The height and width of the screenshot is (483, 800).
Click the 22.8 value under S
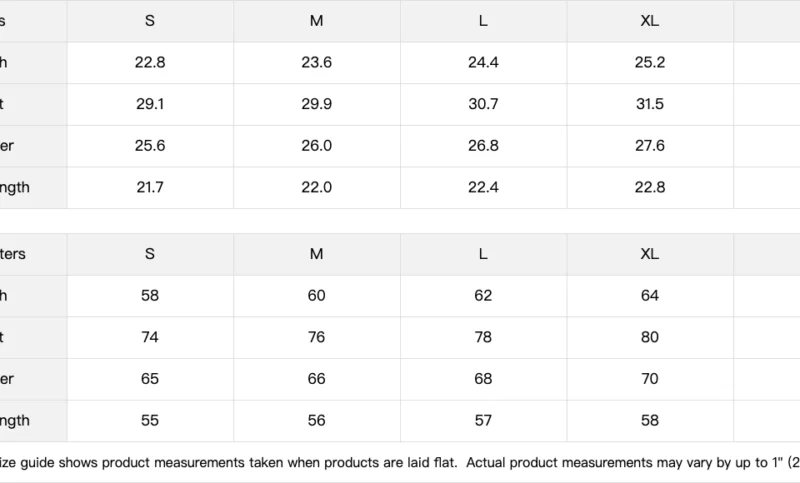[x=150, y=62]
